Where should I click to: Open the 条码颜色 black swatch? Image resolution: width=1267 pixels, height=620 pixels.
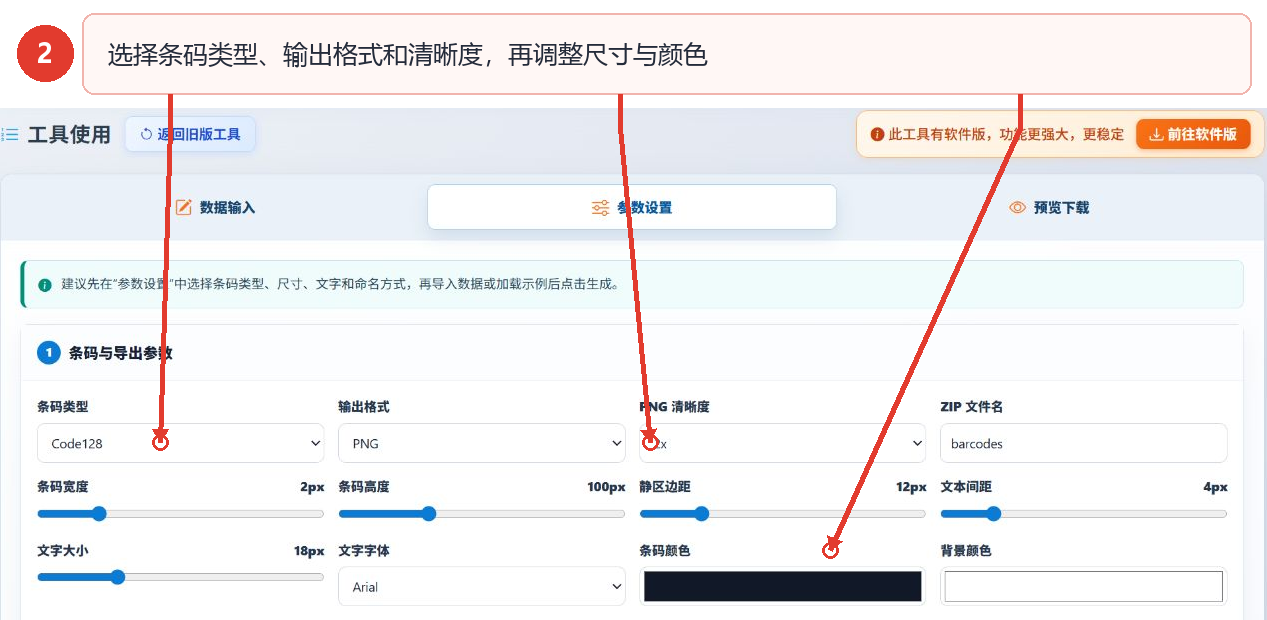click(x=783, y=586)
